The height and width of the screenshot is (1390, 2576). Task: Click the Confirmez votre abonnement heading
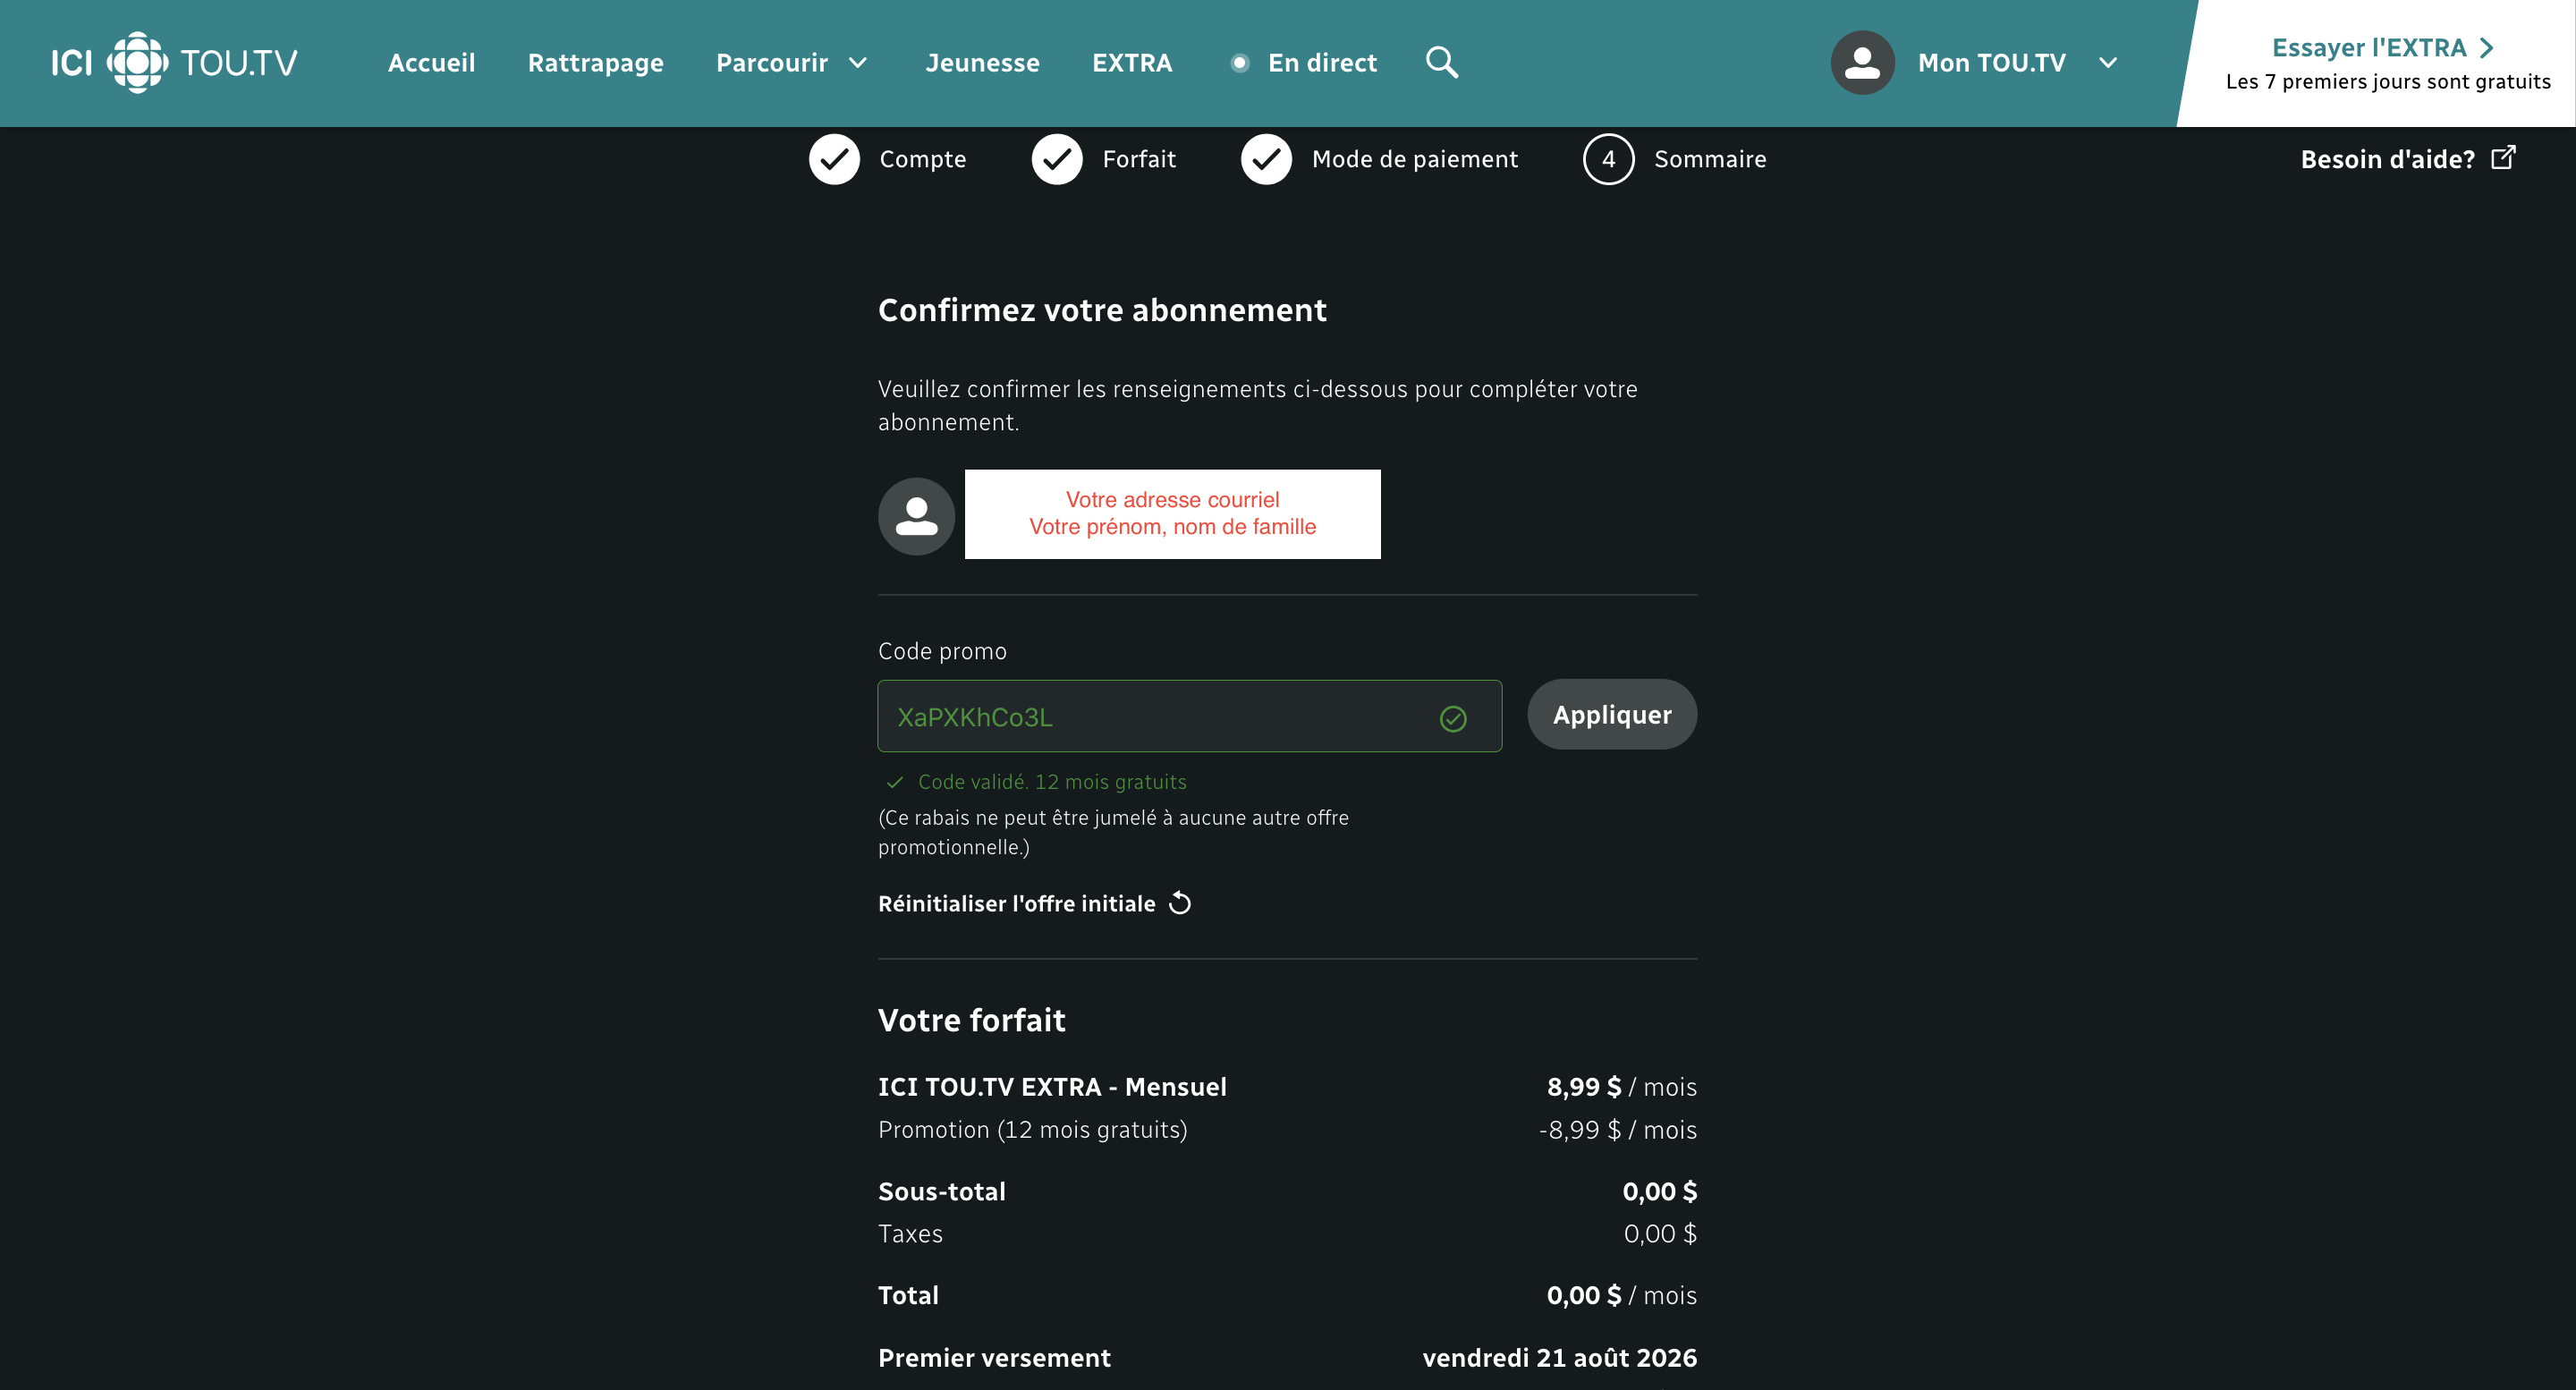(x=1102, y=310)
